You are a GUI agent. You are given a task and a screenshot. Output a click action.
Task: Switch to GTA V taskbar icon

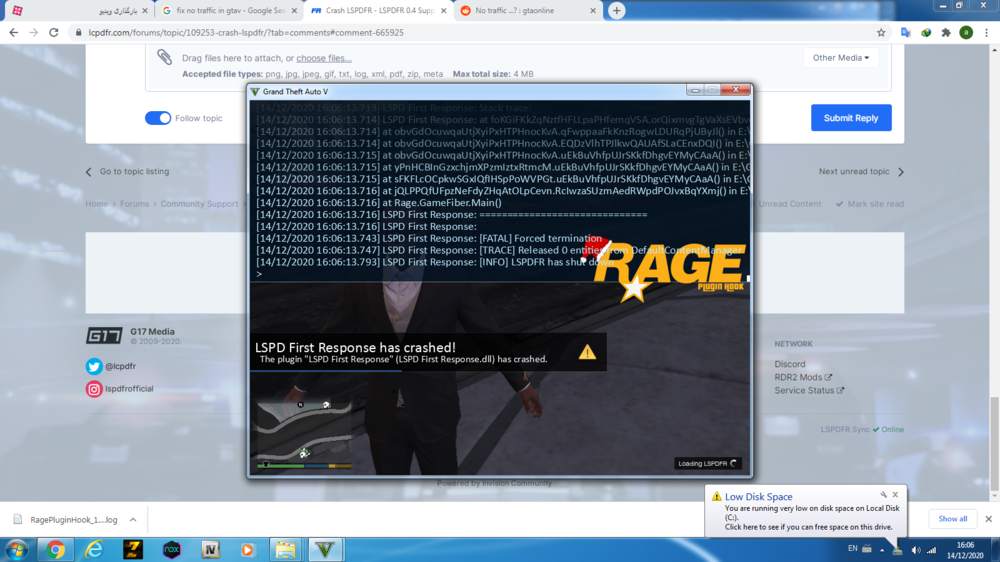coord(325,549)
